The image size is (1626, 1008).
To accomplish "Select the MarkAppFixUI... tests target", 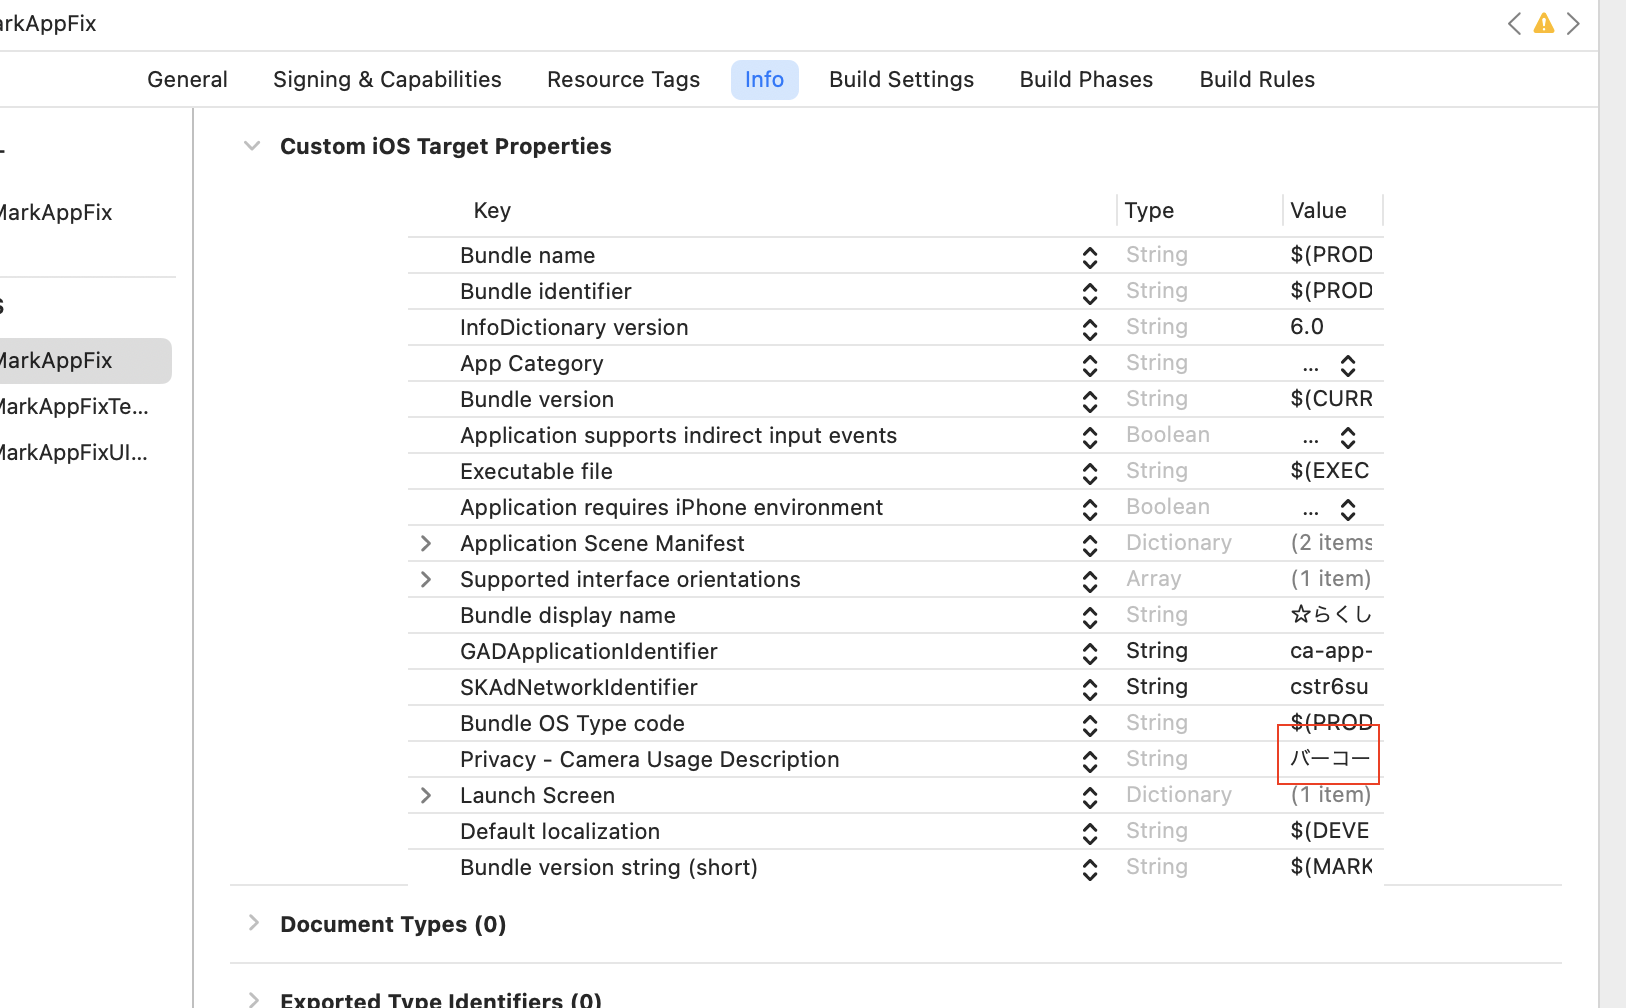I will (75, 452).
